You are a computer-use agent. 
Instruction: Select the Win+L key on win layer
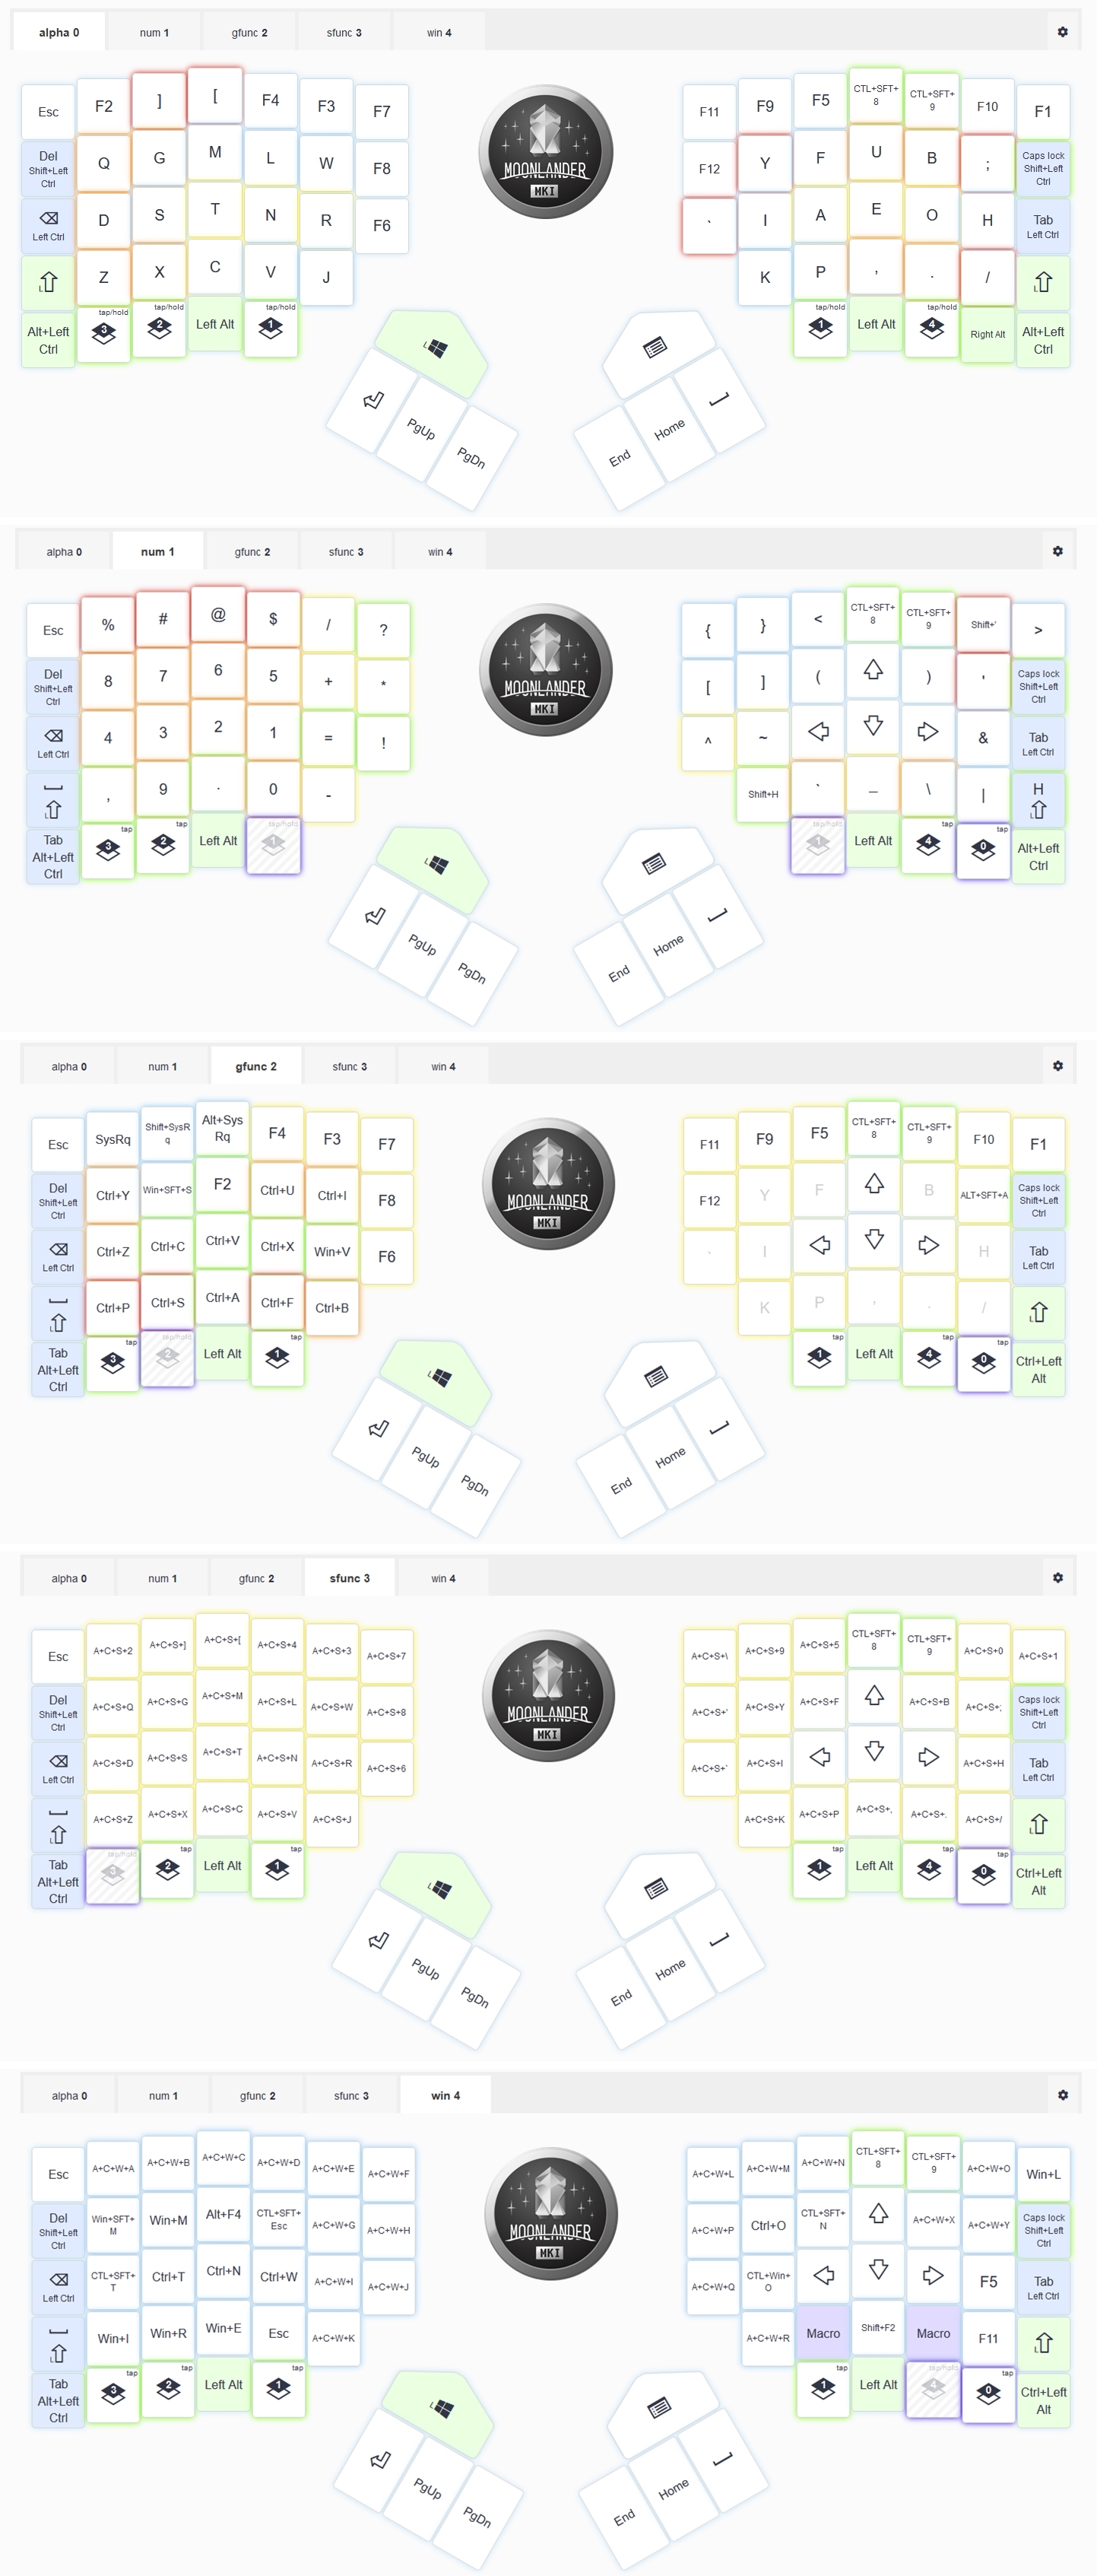[1043, 2174]
